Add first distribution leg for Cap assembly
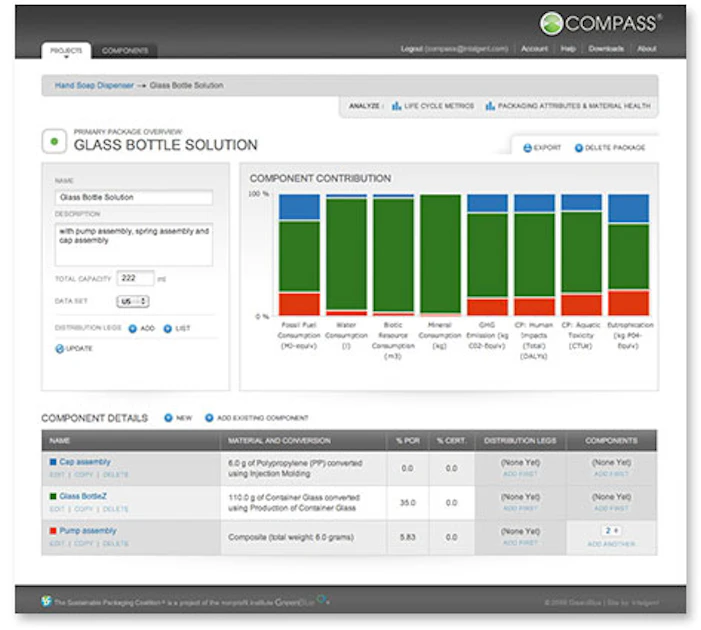 [x=520, y=474]
